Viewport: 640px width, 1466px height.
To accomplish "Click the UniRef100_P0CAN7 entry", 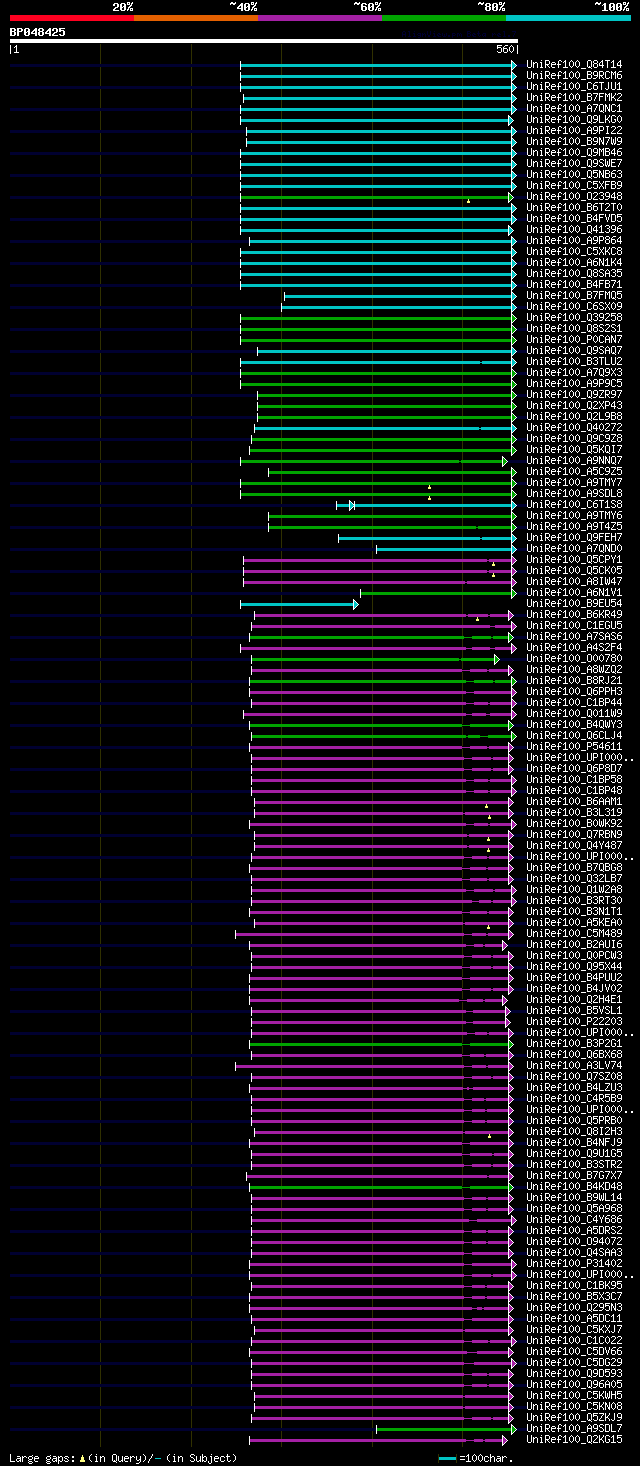I will 574,339.
